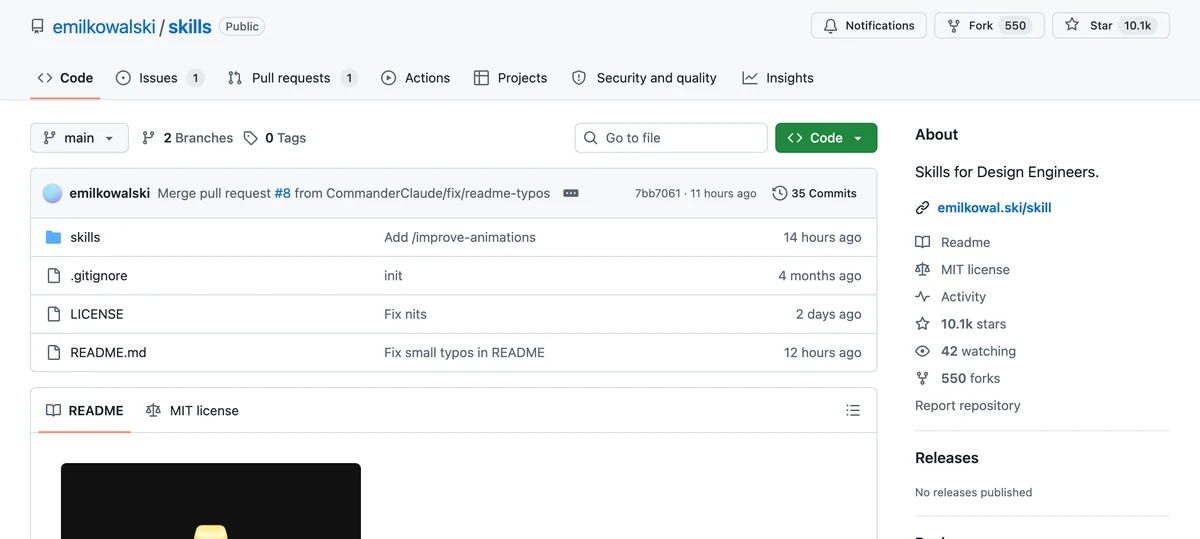
Task: Open MIT license link in About sidebar
Action: (x=963, y=269)
